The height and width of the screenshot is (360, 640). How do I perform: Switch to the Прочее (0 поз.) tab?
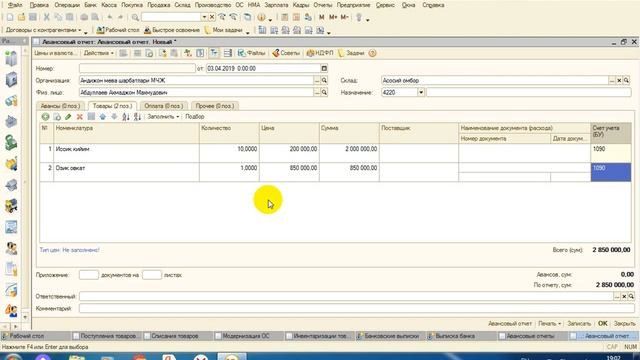click(x=215, y=106)
